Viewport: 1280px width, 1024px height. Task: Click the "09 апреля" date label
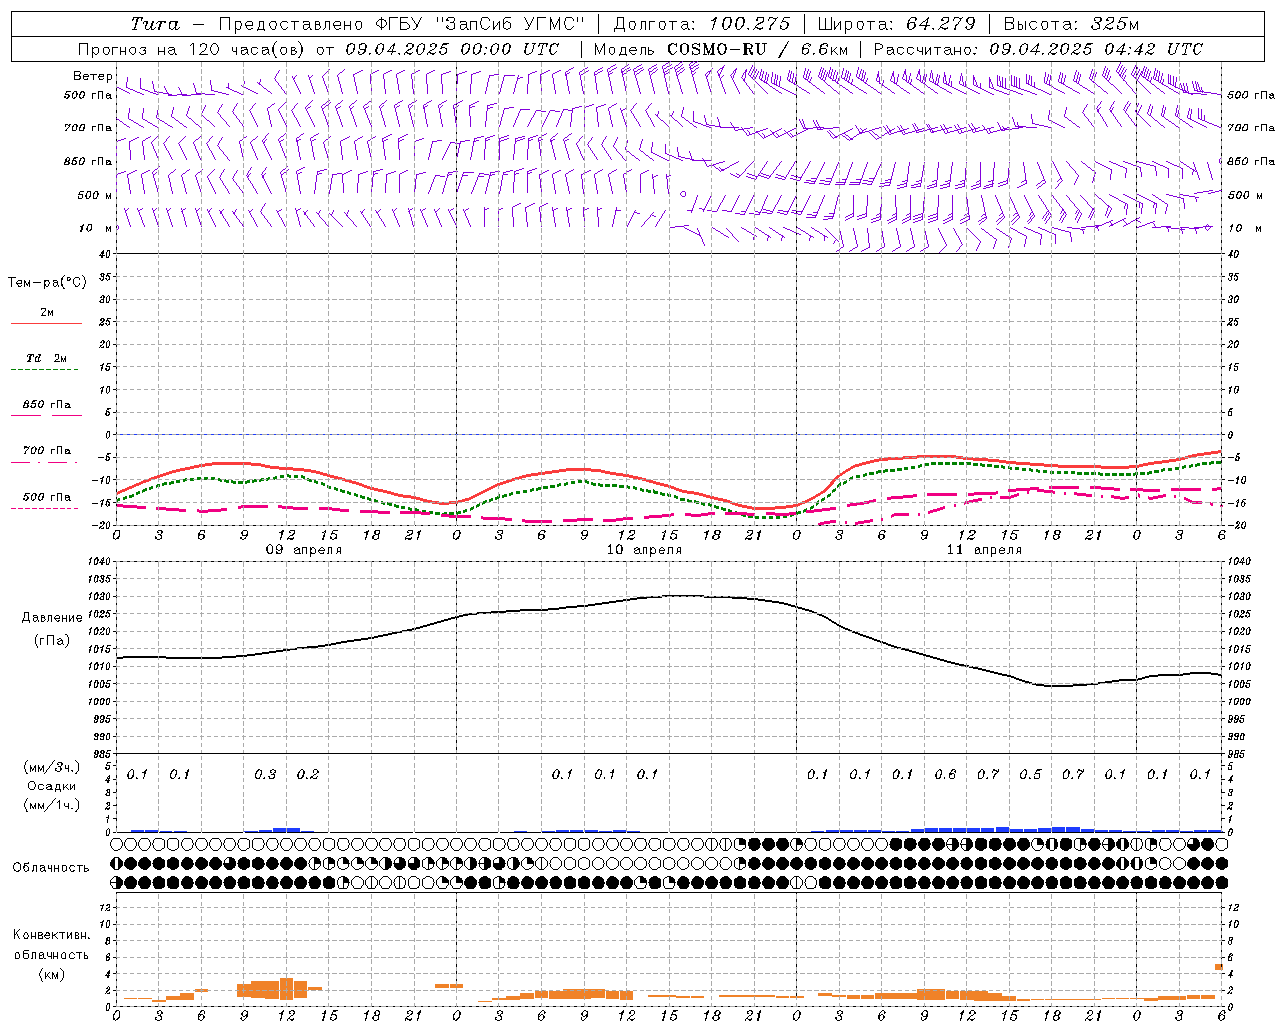304,550
